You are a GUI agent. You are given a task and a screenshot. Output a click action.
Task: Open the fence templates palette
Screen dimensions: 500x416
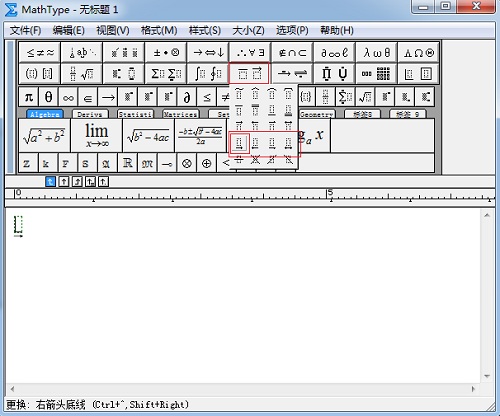(40, 73)
